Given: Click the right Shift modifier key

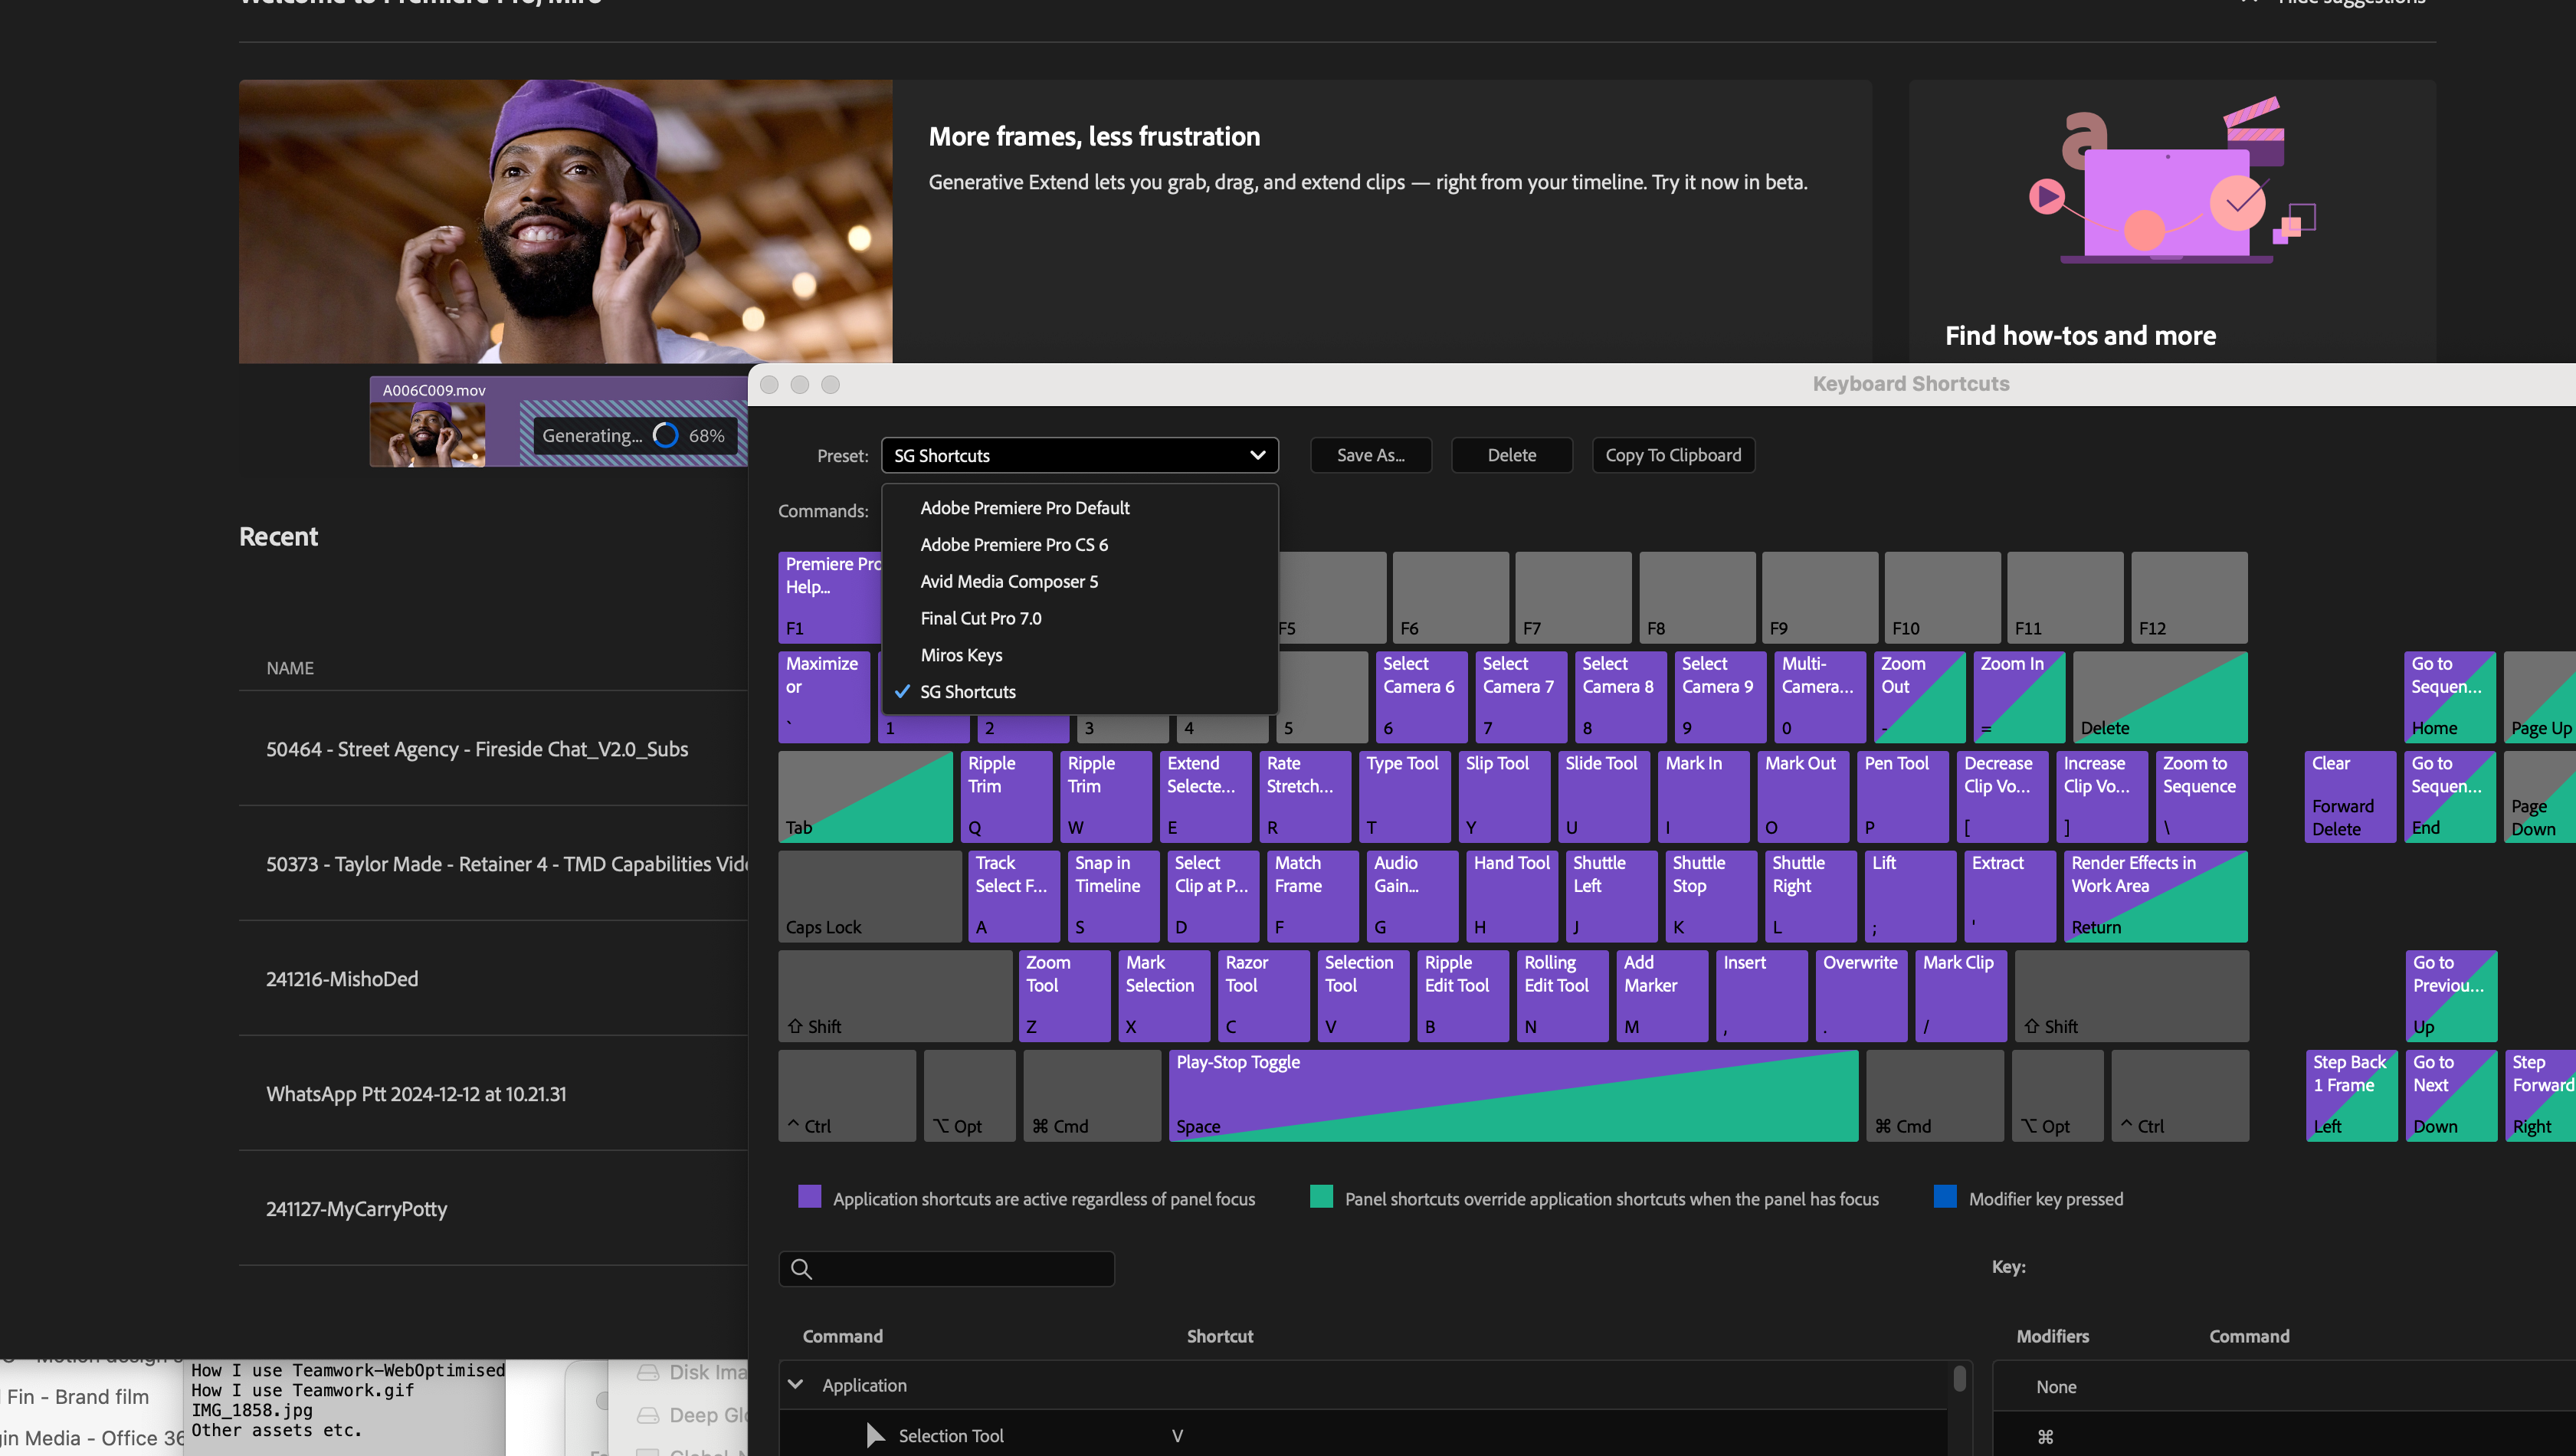Looking at the screenshot, I should point(2131,996).
